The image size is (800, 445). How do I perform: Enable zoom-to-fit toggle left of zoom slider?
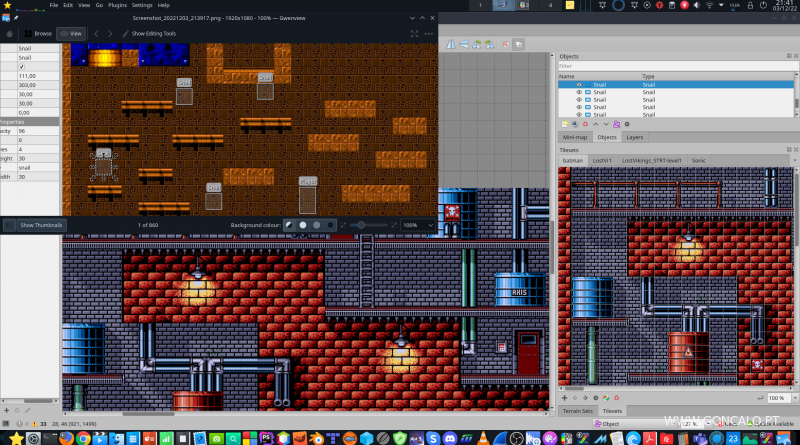coord(343,225)
